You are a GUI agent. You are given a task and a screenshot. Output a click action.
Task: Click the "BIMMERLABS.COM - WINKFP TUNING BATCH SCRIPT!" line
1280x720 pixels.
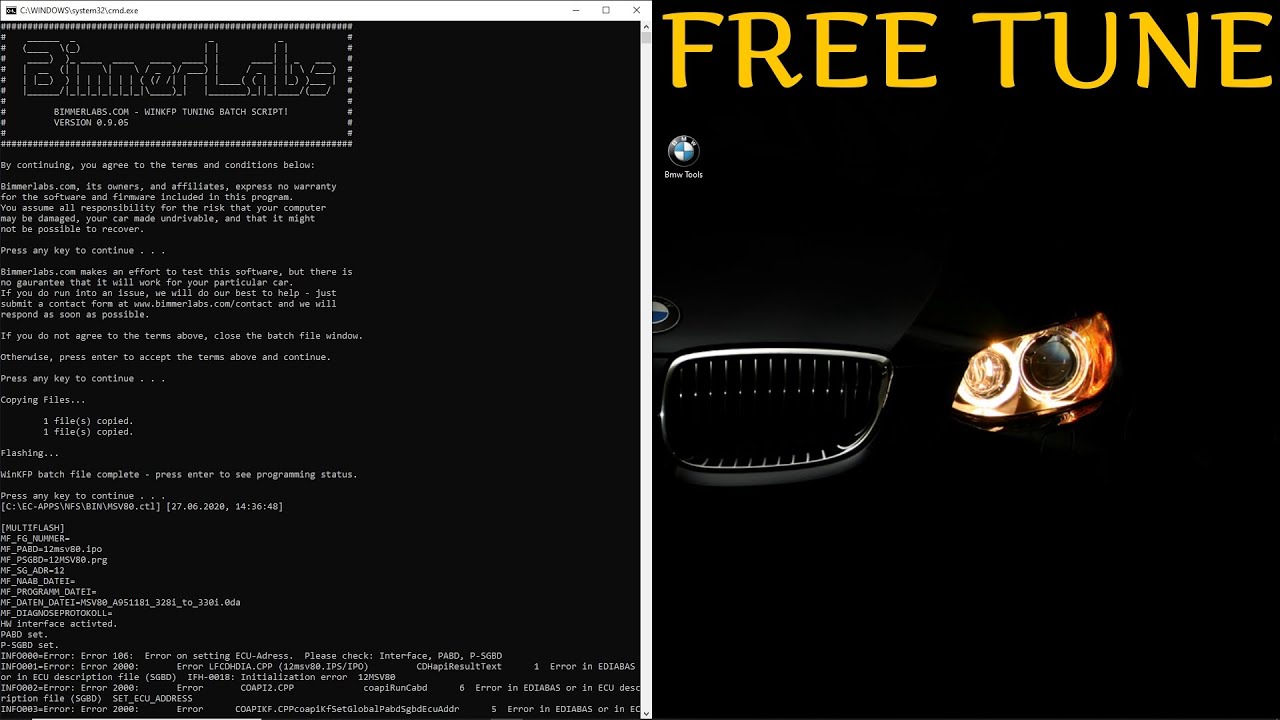(171, 112)
